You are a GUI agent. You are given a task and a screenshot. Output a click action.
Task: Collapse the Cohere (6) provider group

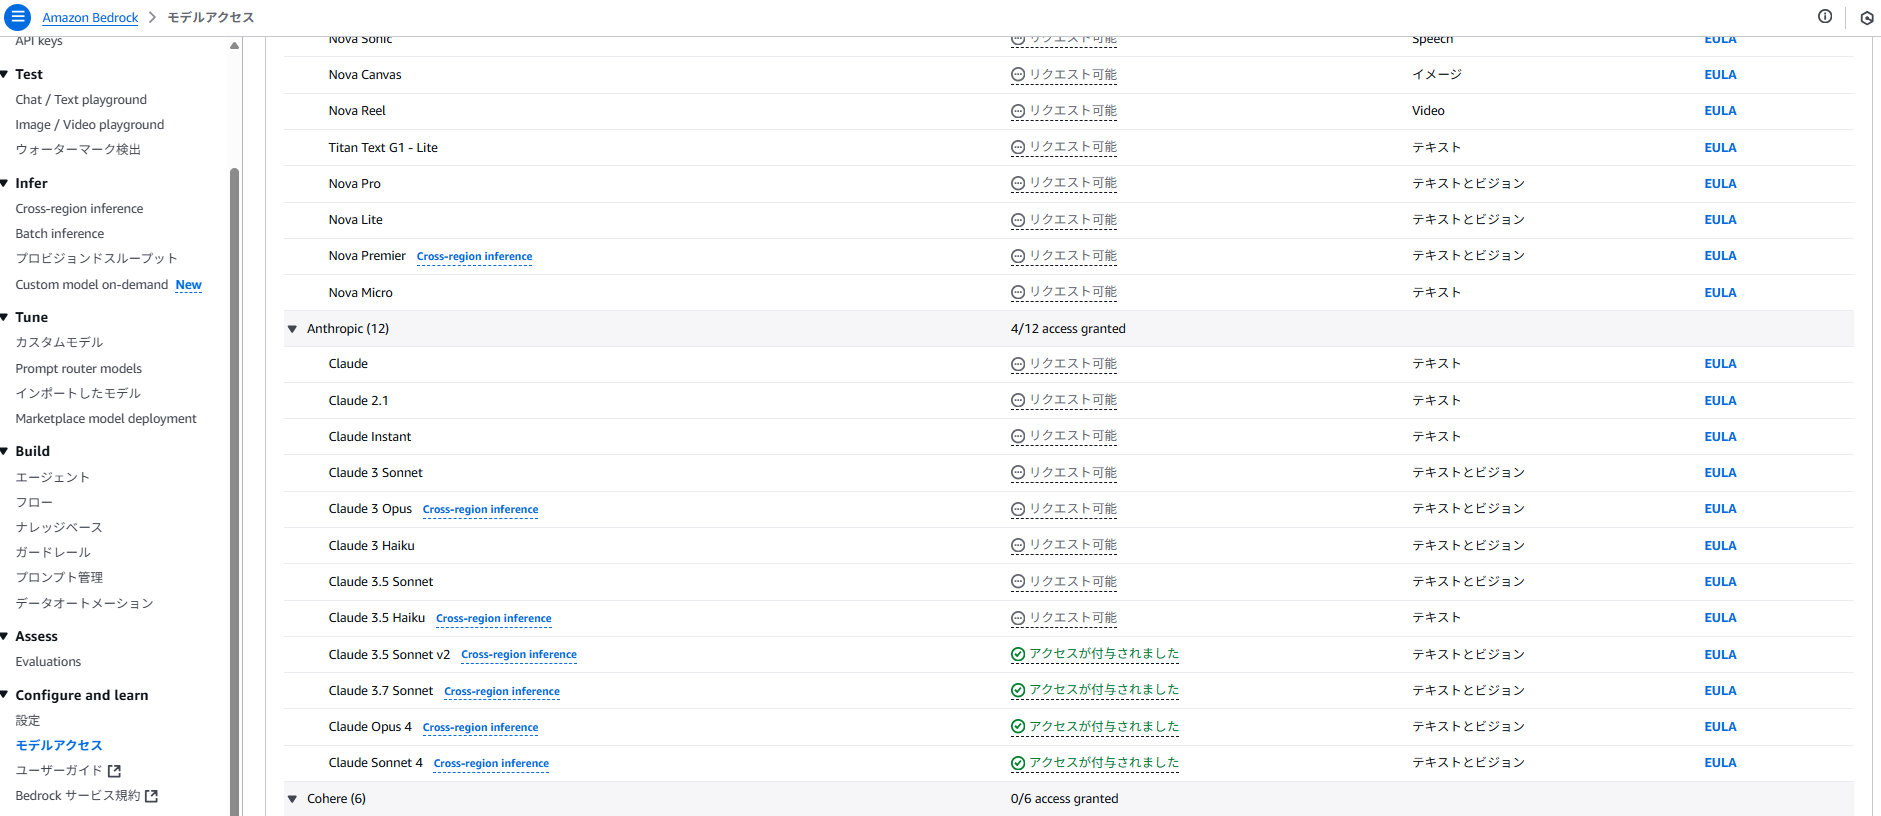[292, 799]
